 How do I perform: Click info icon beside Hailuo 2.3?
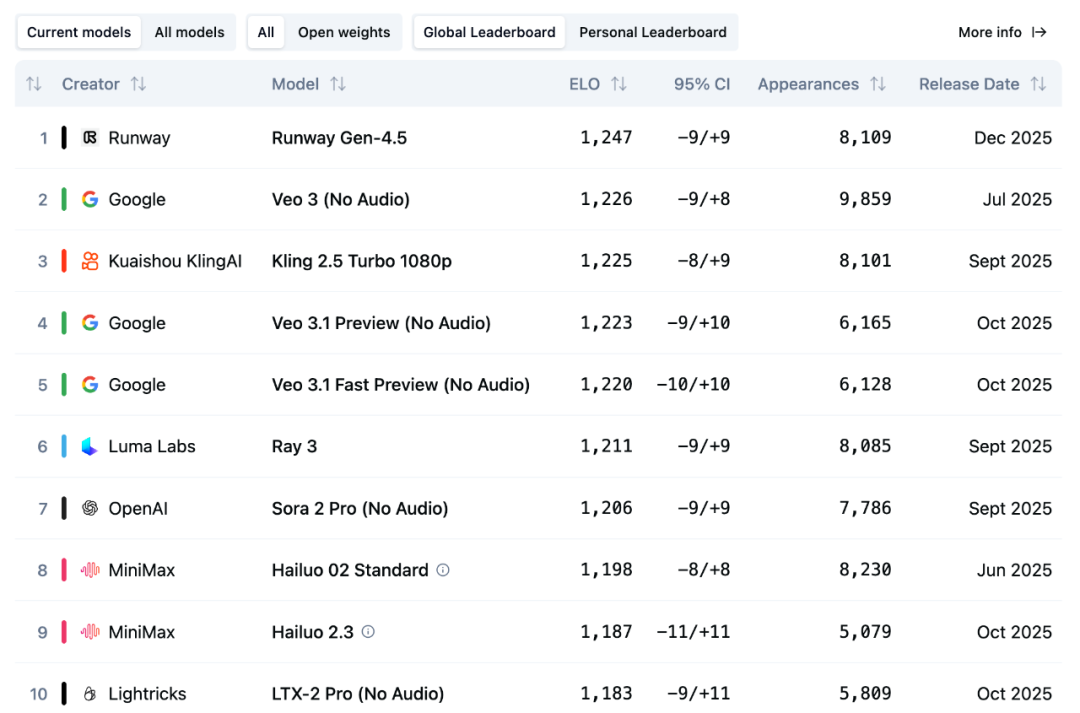pos(368,632)
